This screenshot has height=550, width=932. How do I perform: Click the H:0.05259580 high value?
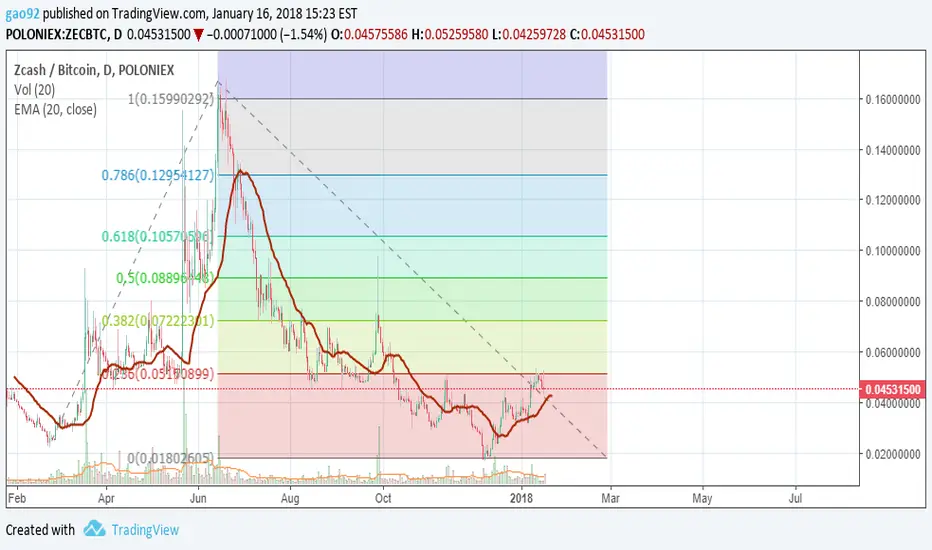pyautogui.click(x=449, y=34)
